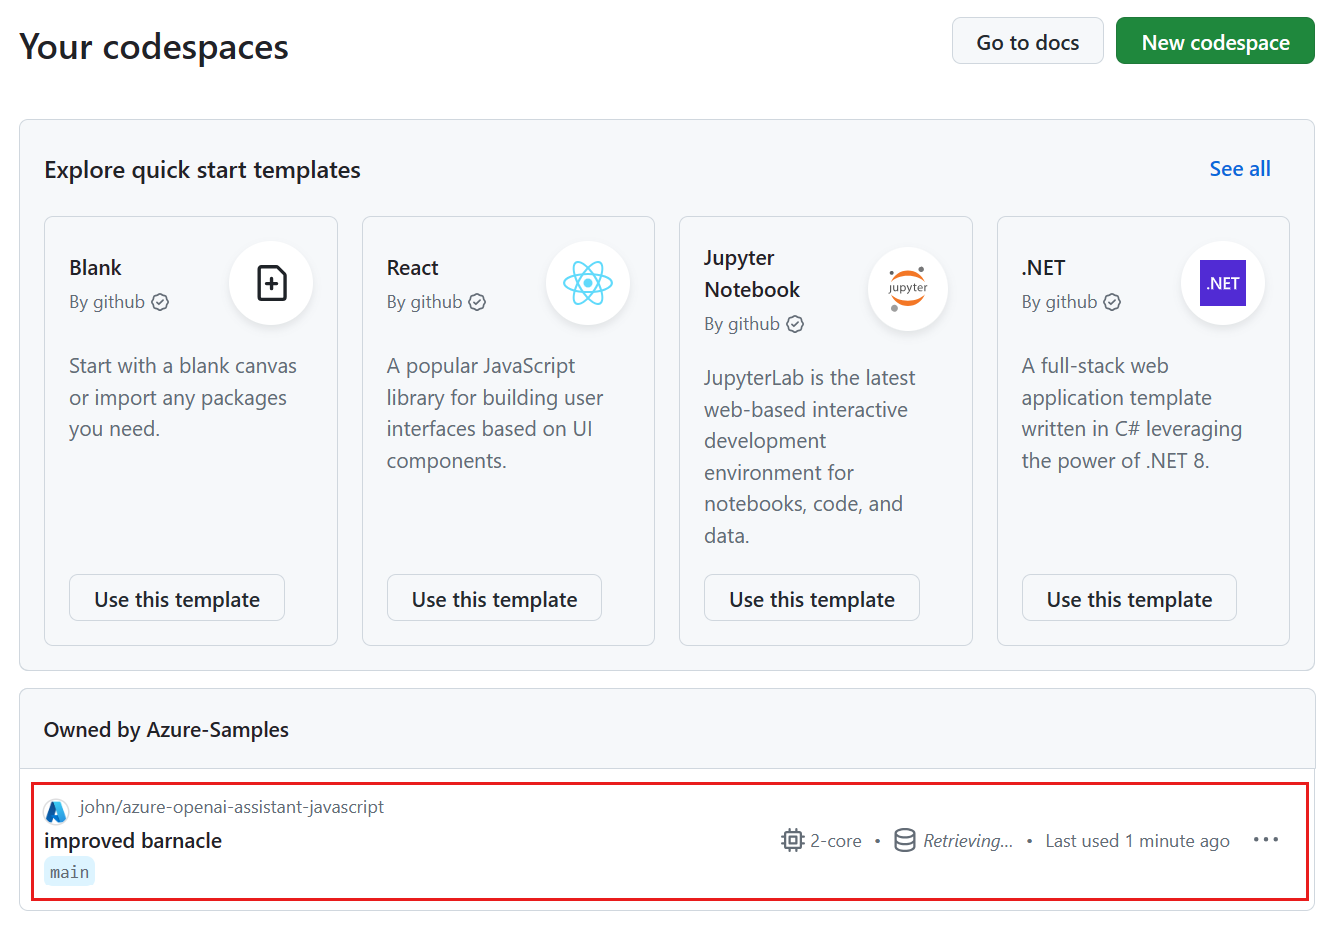Screen dimensions: 1333x940
Task: Click the React logo icon
Action: [x=588, y=283]
